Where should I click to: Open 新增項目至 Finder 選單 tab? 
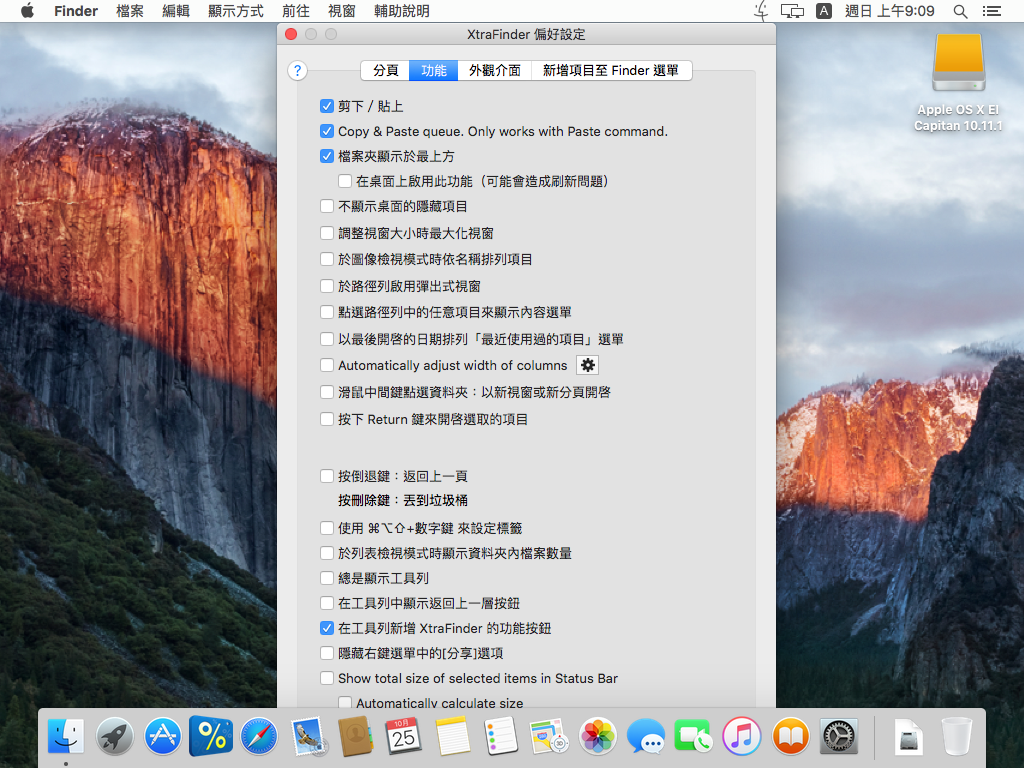[611, 71]
